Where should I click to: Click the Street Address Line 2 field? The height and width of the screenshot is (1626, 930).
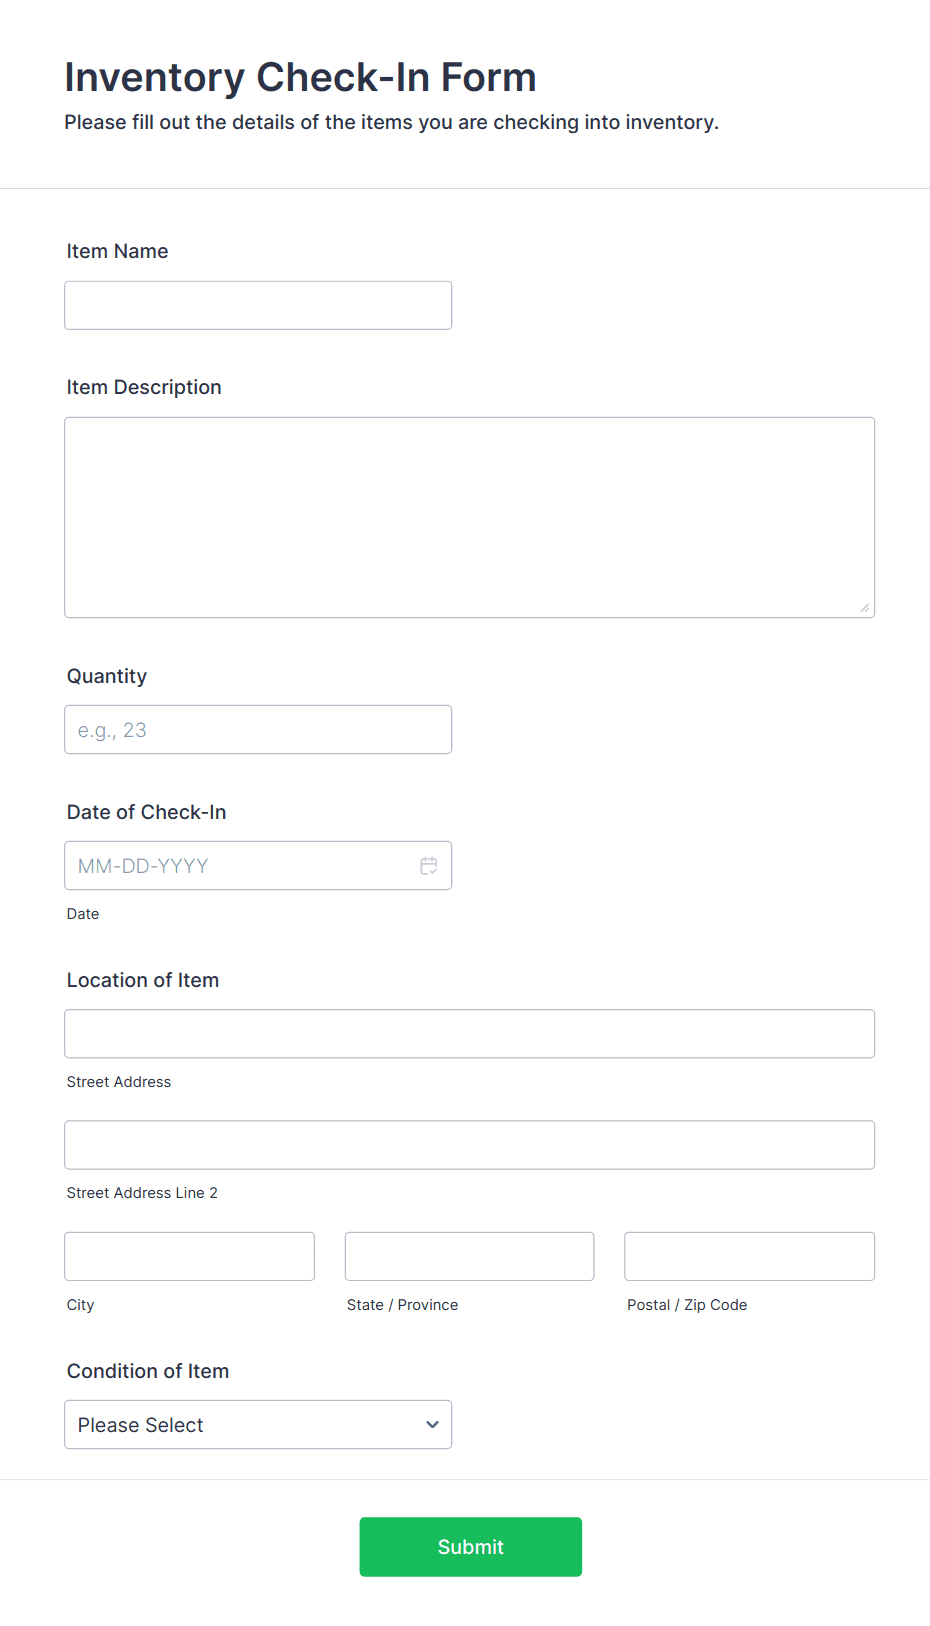click(469, 1144)
